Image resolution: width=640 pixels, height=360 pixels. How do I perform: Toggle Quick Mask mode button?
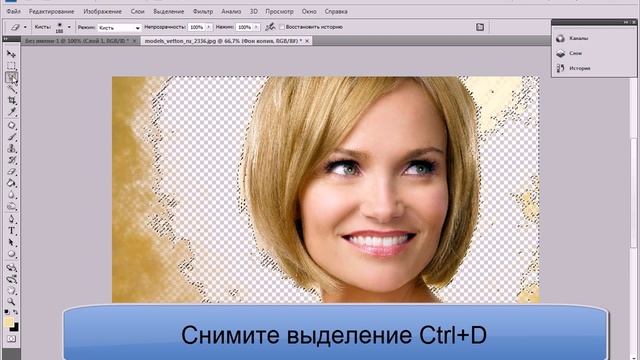pyautogui.click(x=11, y=339)
